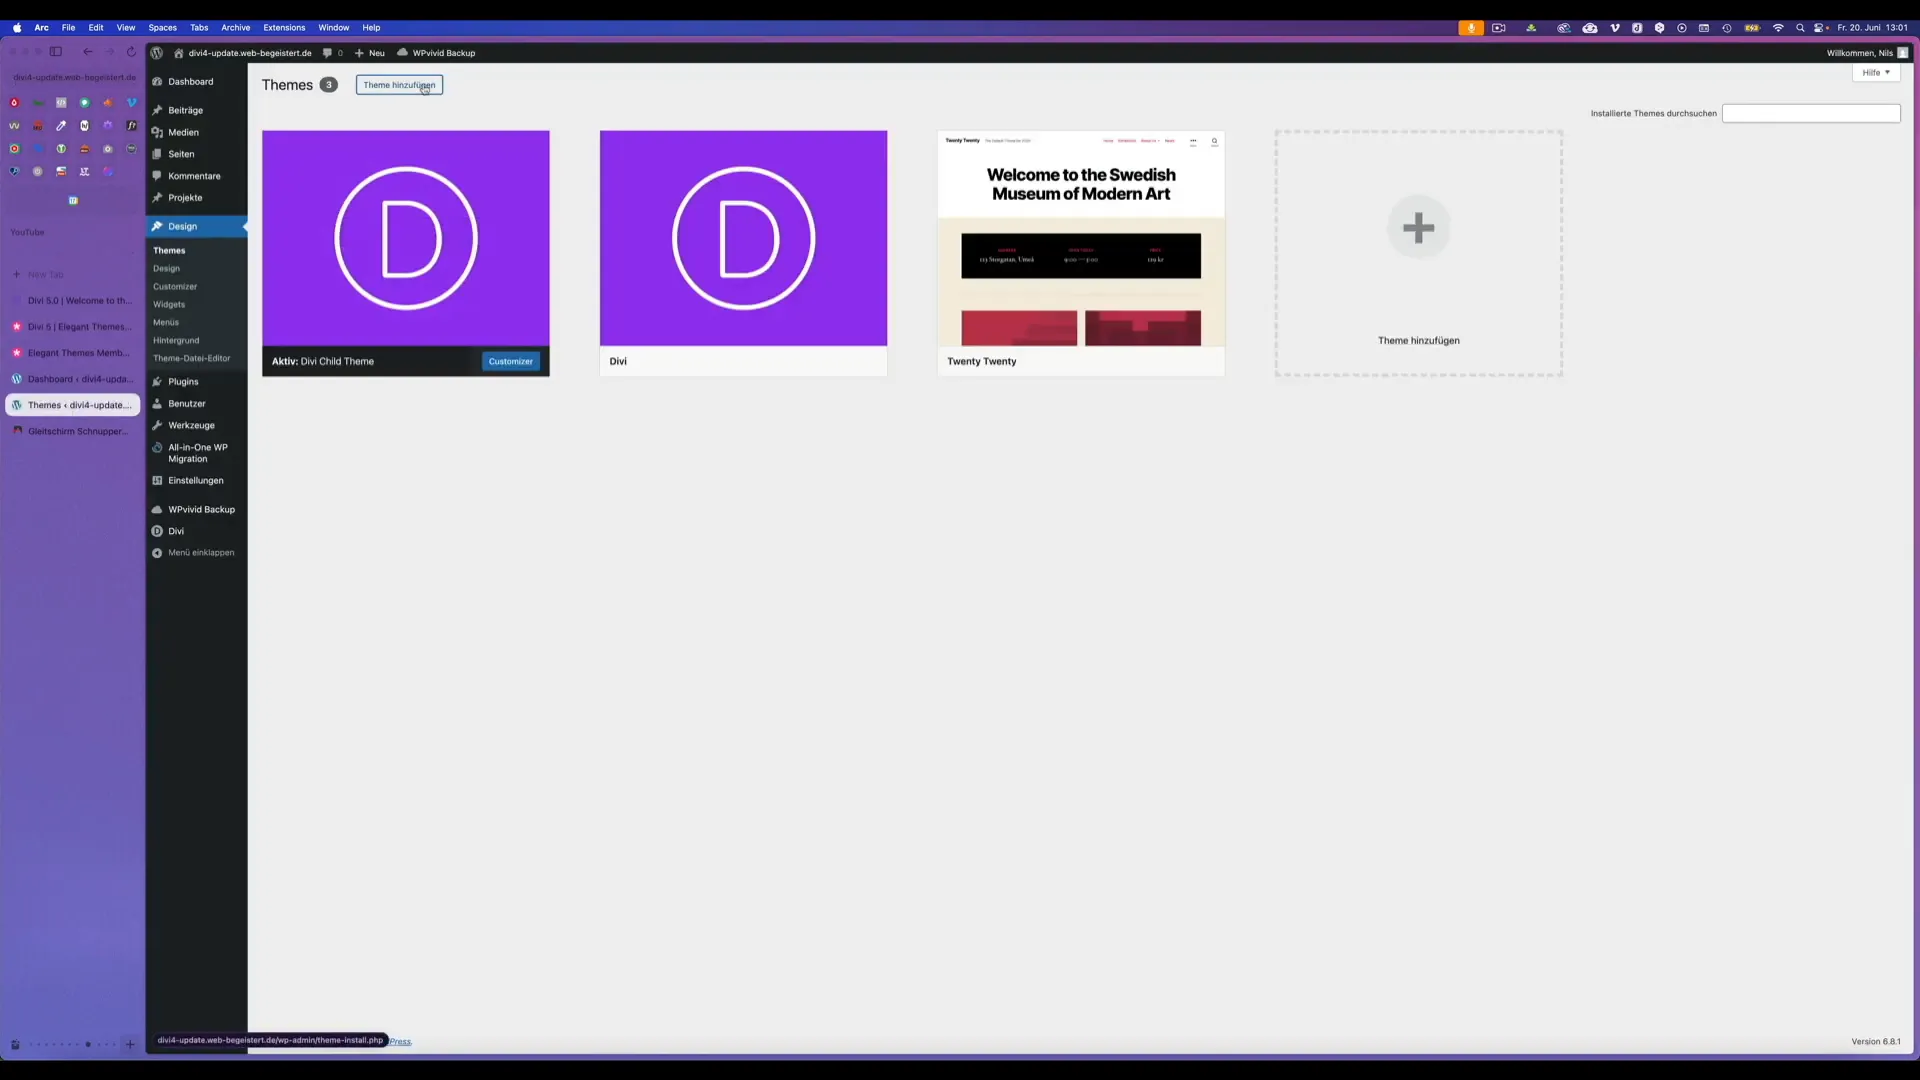The width and height of the screenshot is (1920, 1080).
Task: Open Seiten in WordPress sidebar
Action: click(x=197, y=154)
